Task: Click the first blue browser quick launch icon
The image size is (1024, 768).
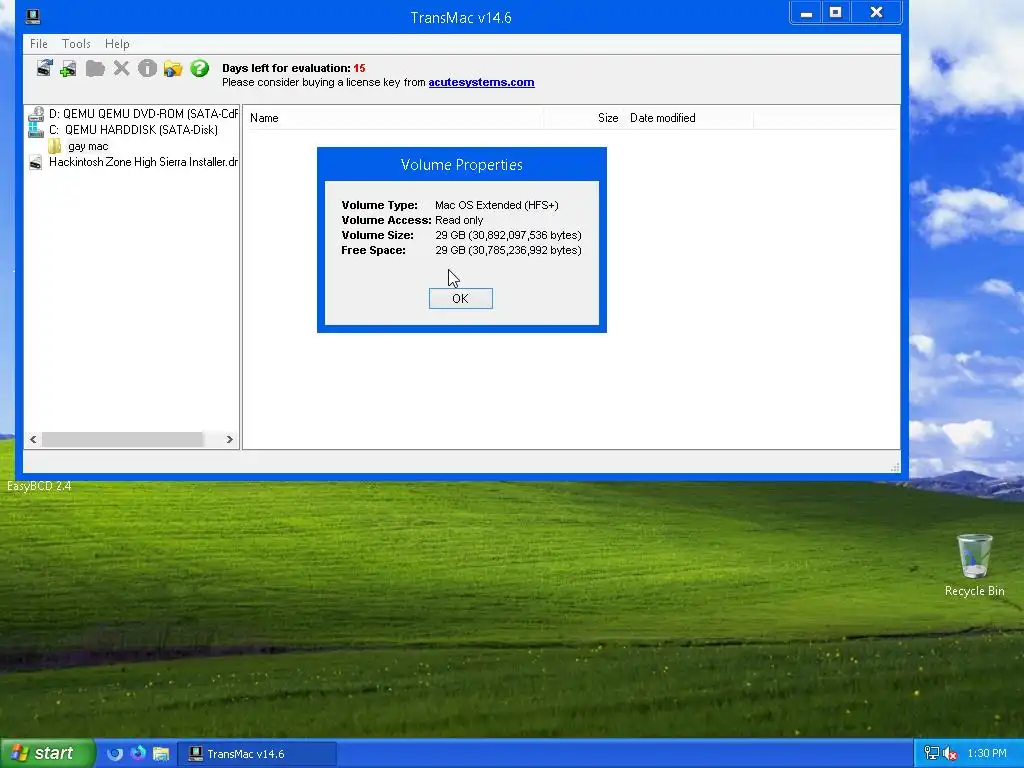Action: [x=115, y=754]
